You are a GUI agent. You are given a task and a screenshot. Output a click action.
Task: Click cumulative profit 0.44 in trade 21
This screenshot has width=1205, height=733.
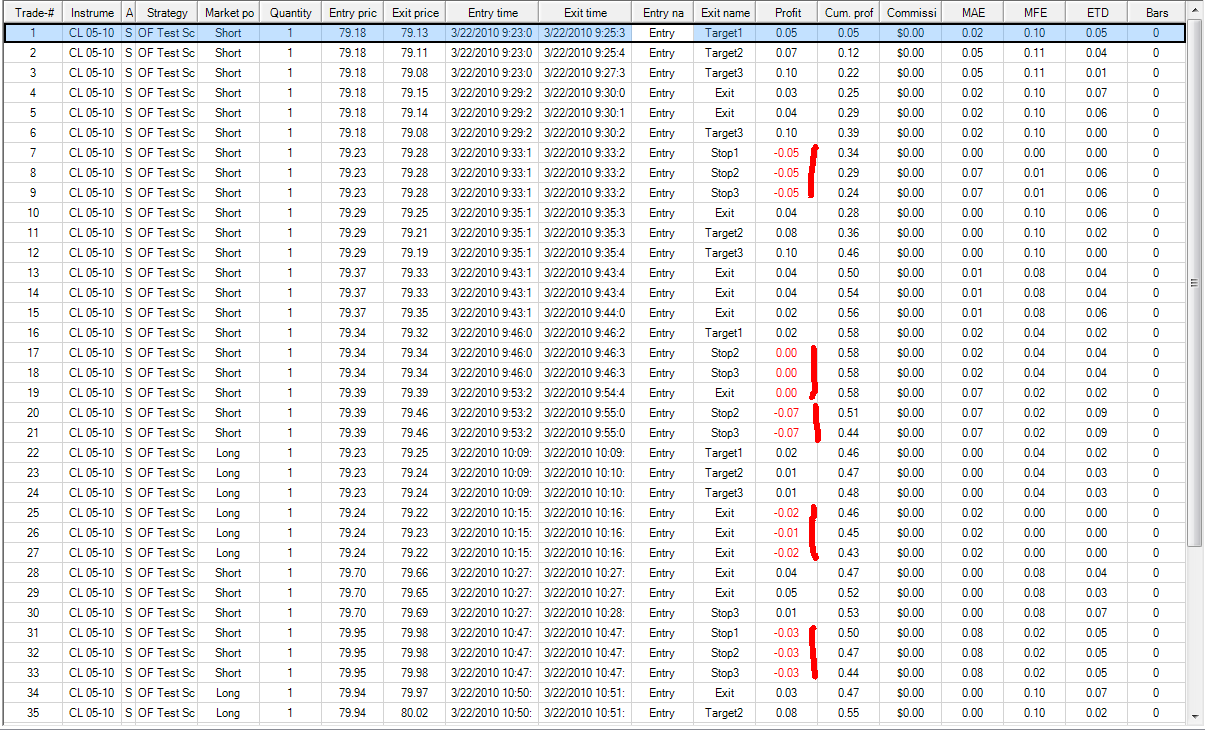tap(849, 433)
